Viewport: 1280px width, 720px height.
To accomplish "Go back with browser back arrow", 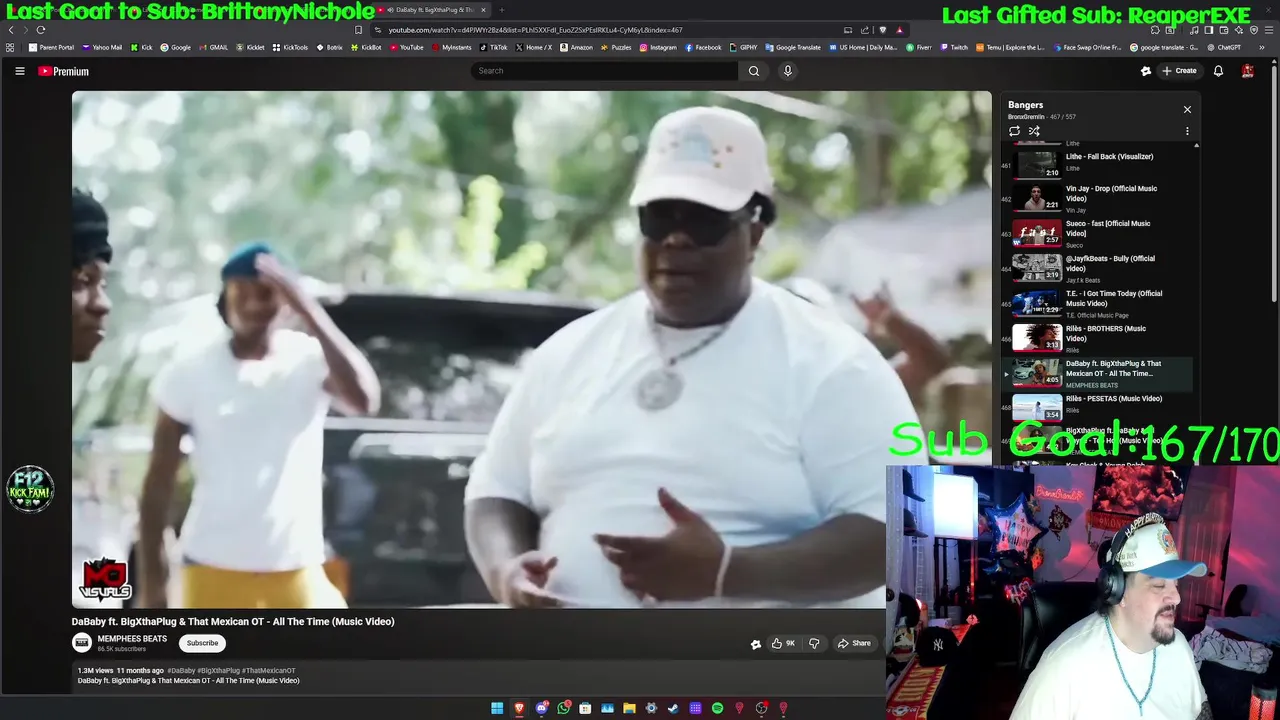I will pyautogui.click(x=11, y=30).
